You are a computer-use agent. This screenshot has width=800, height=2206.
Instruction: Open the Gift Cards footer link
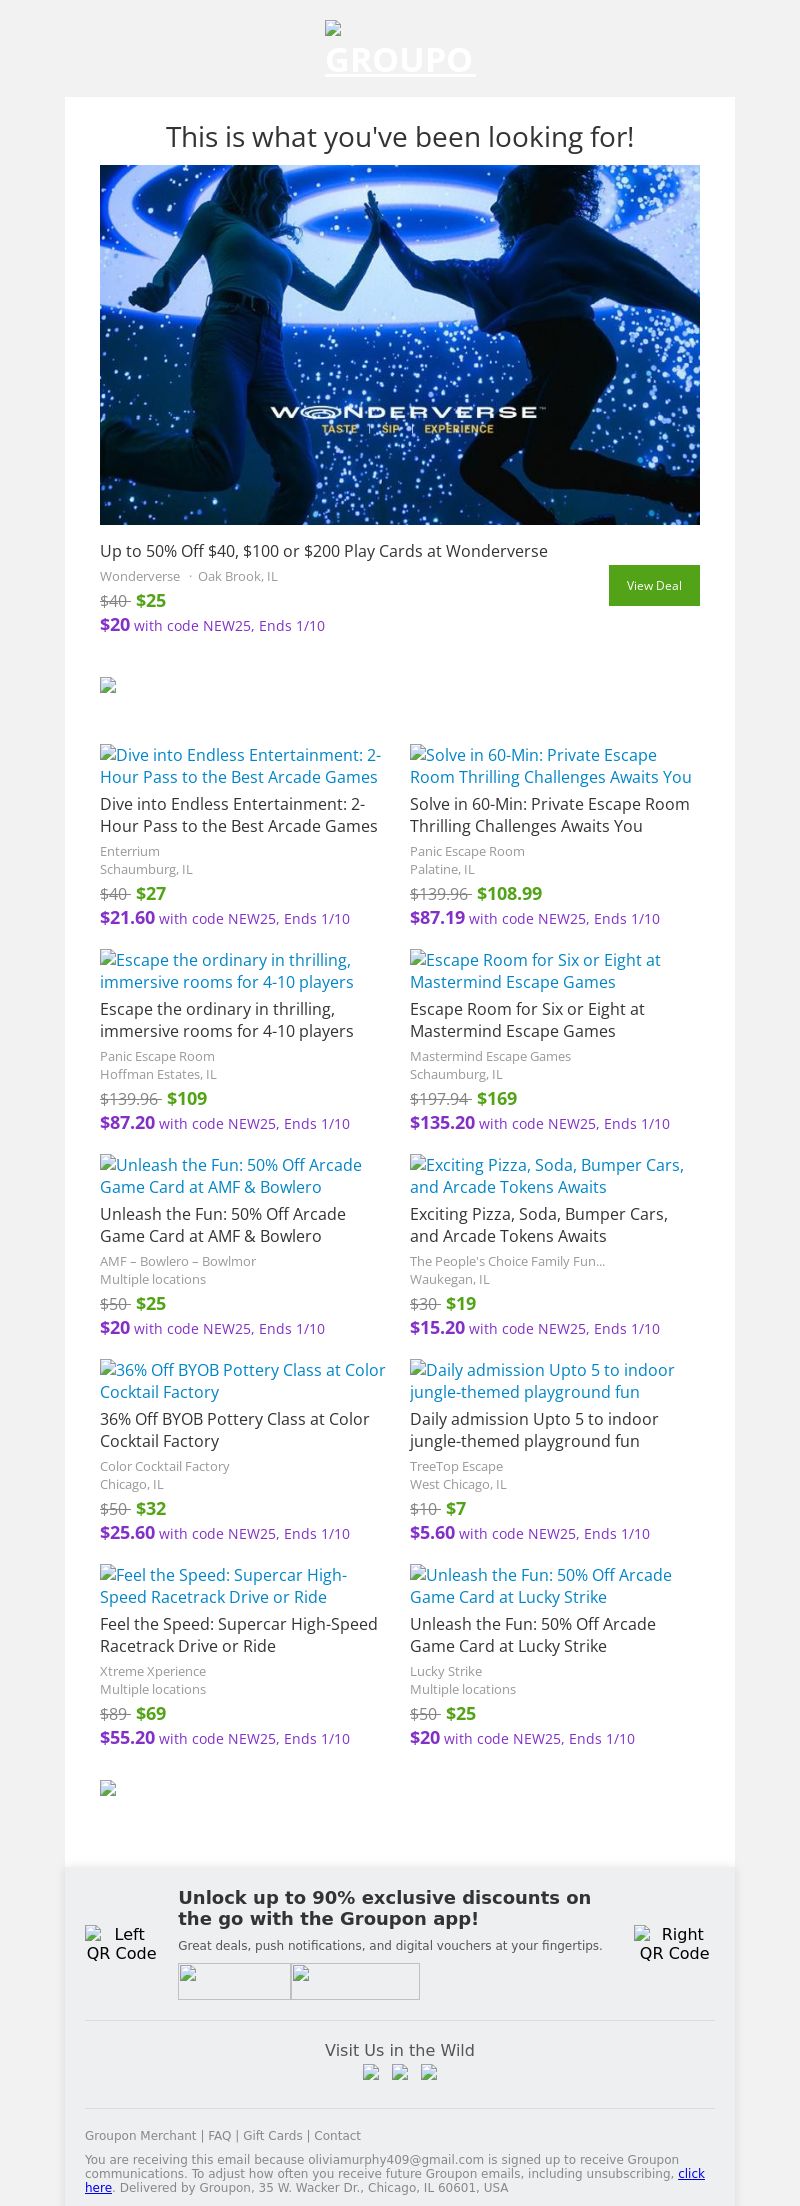pos(272,2135)
